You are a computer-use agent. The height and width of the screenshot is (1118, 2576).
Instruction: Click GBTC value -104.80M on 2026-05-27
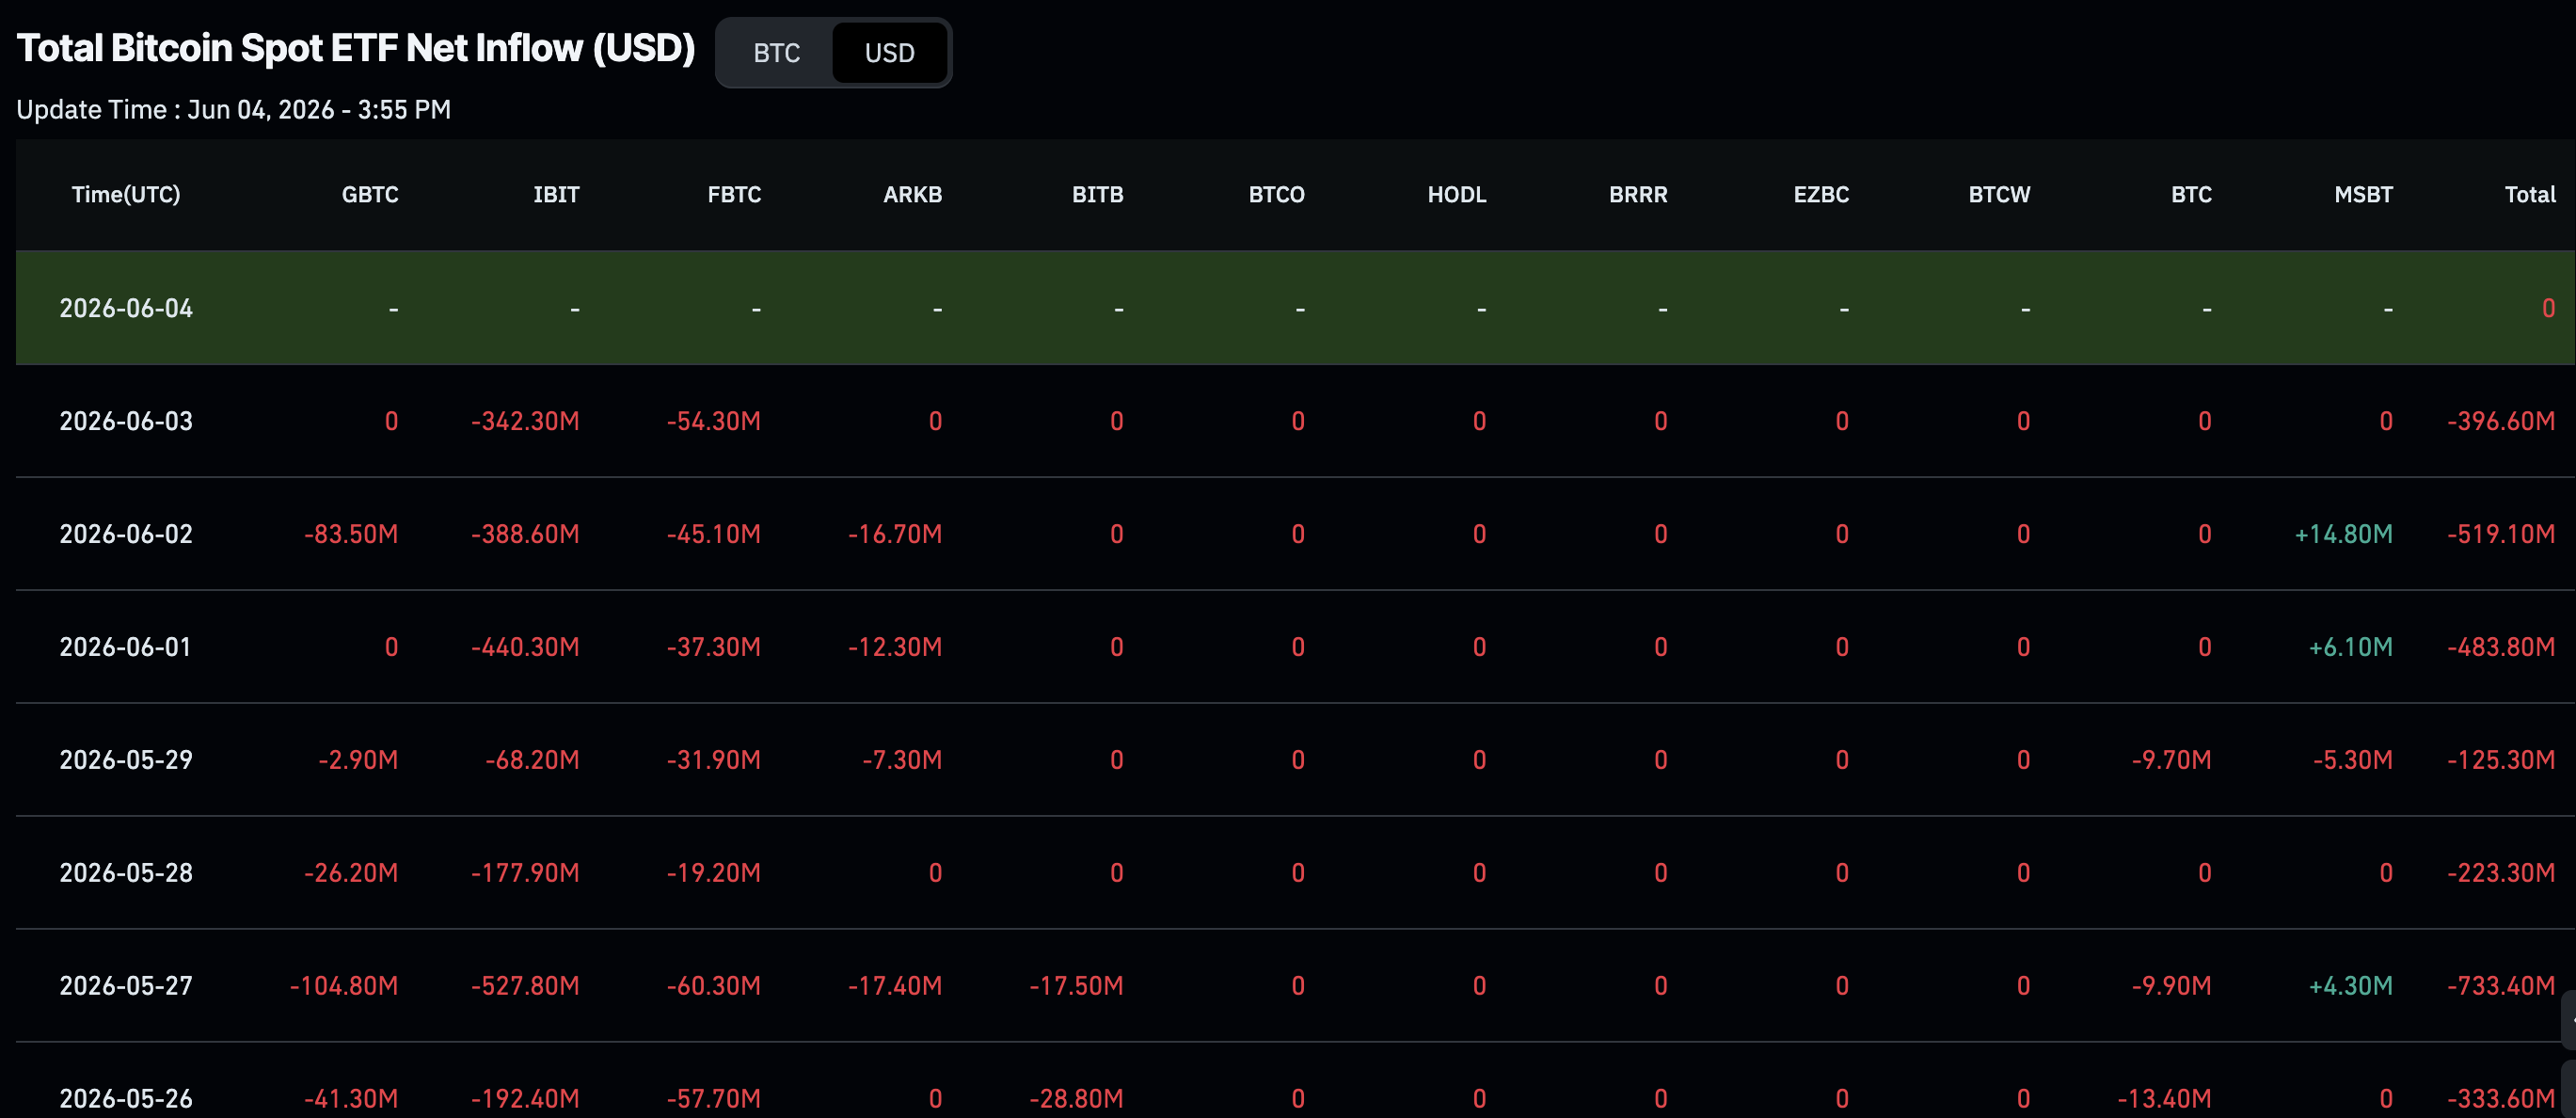point(344,986)
